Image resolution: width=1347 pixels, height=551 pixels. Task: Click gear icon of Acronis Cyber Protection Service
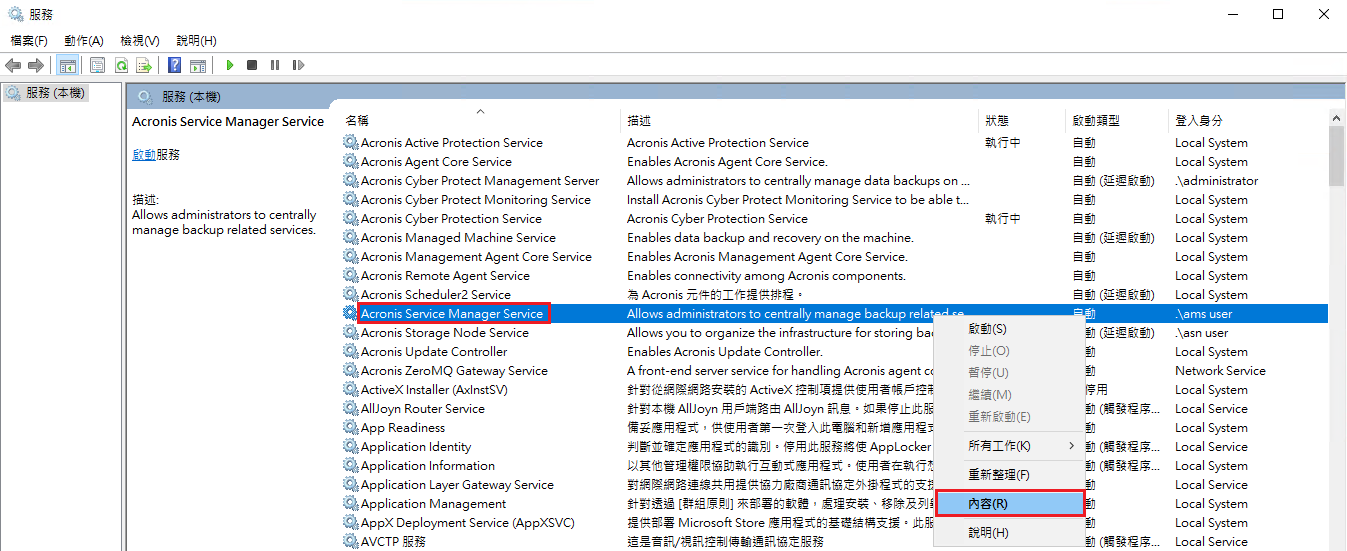(350, 218)
